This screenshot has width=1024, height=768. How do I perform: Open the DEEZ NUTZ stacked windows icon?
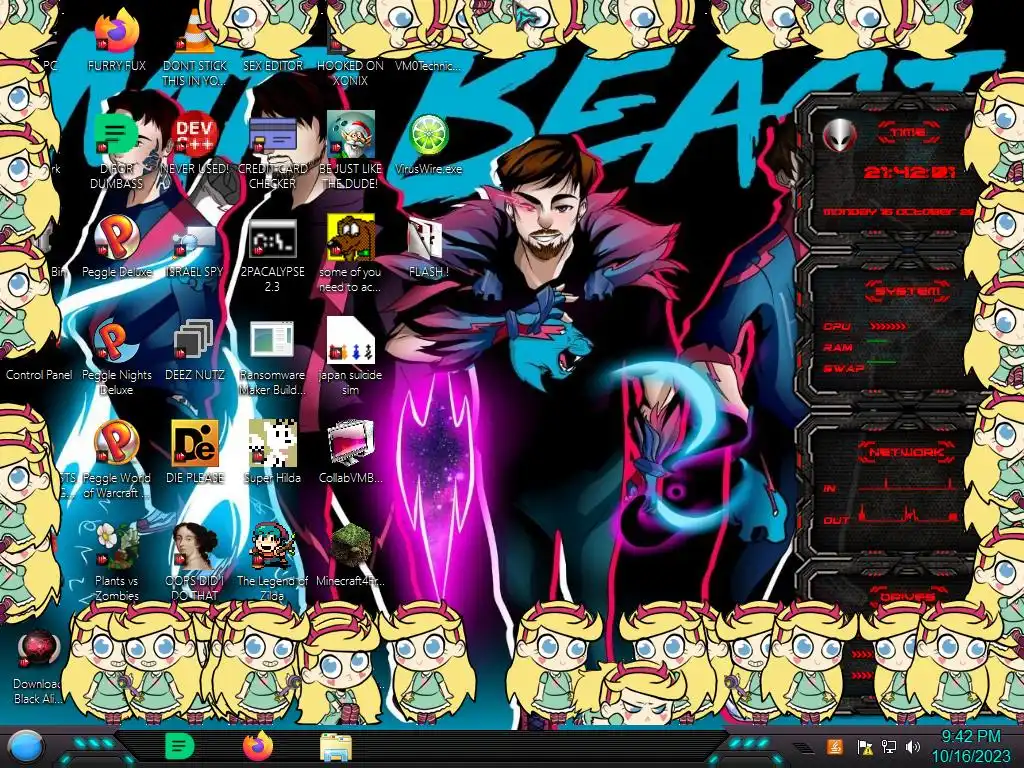[x=195, y=340]
